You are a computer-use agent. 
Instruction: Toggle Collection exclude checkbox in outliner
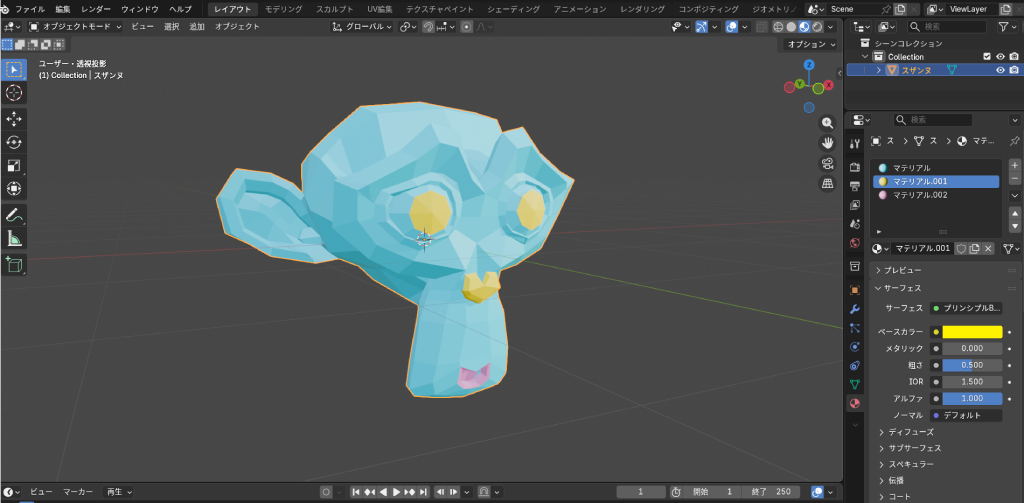click(987, 57)
